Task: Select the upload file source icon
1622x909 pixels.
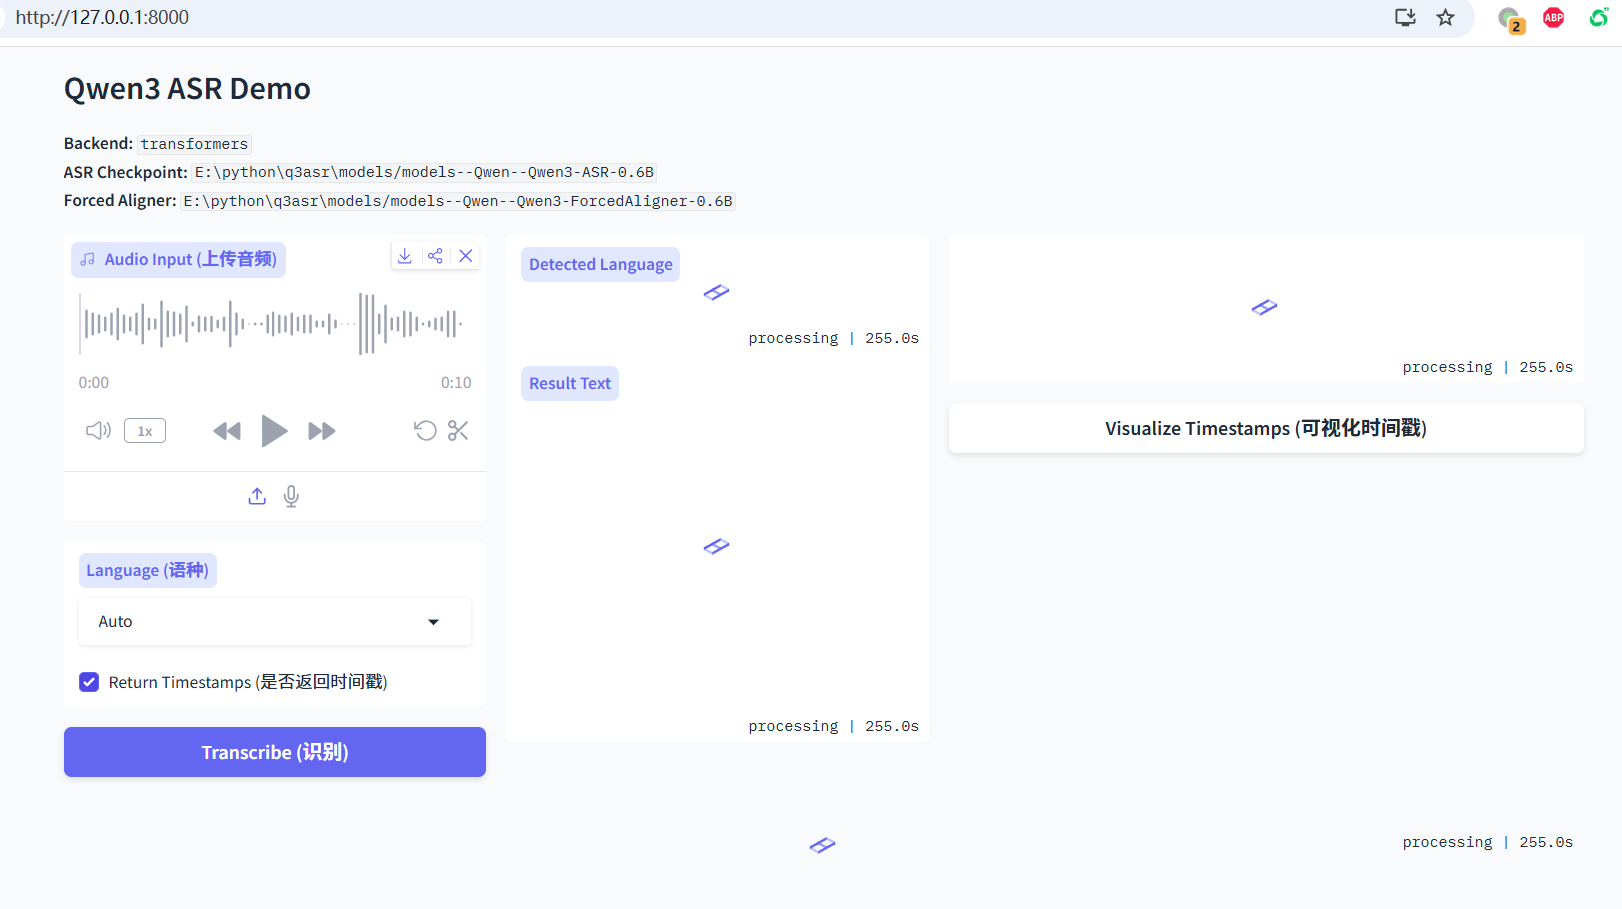Action: (257, 496)
